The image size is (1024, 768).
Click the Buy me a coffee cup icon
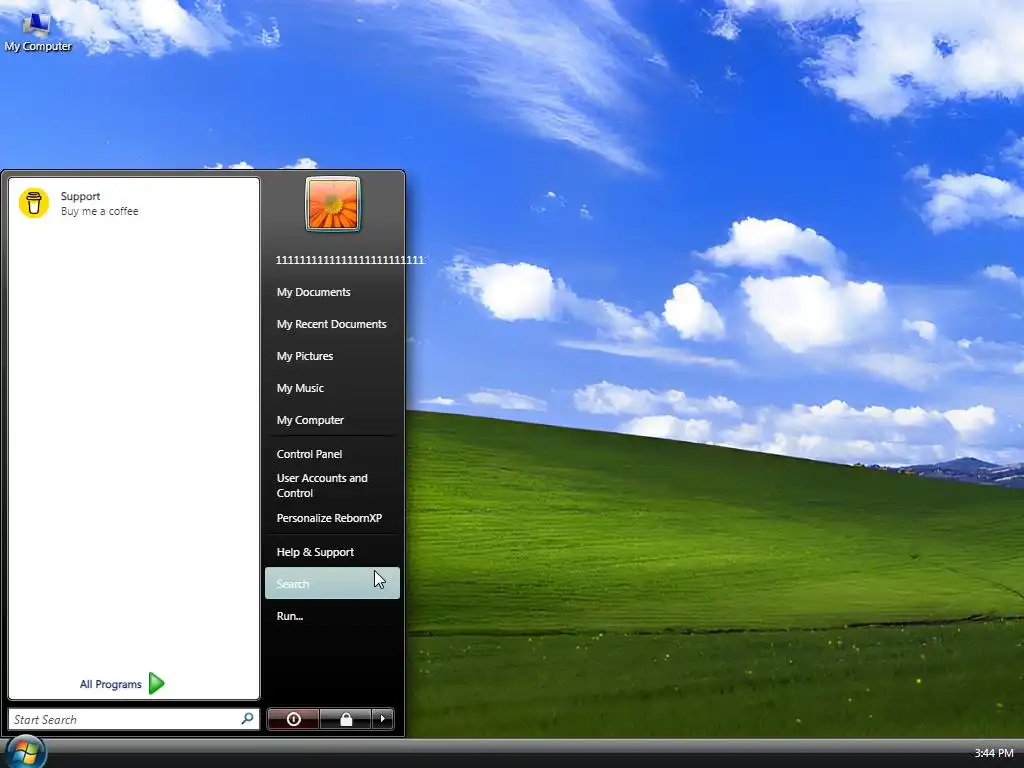coord(34,202)
